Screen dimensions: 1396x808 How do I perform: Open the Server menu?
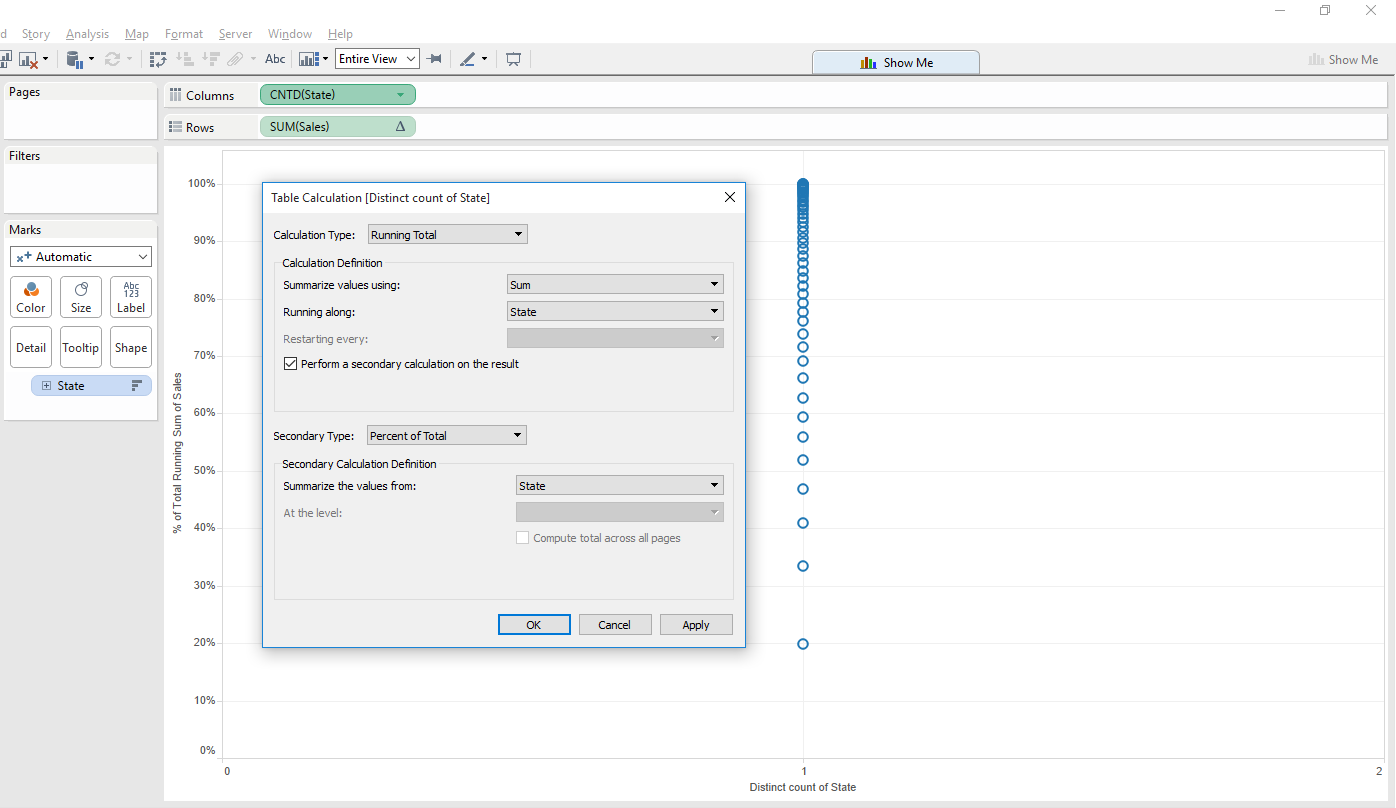[x=235, y=34]
